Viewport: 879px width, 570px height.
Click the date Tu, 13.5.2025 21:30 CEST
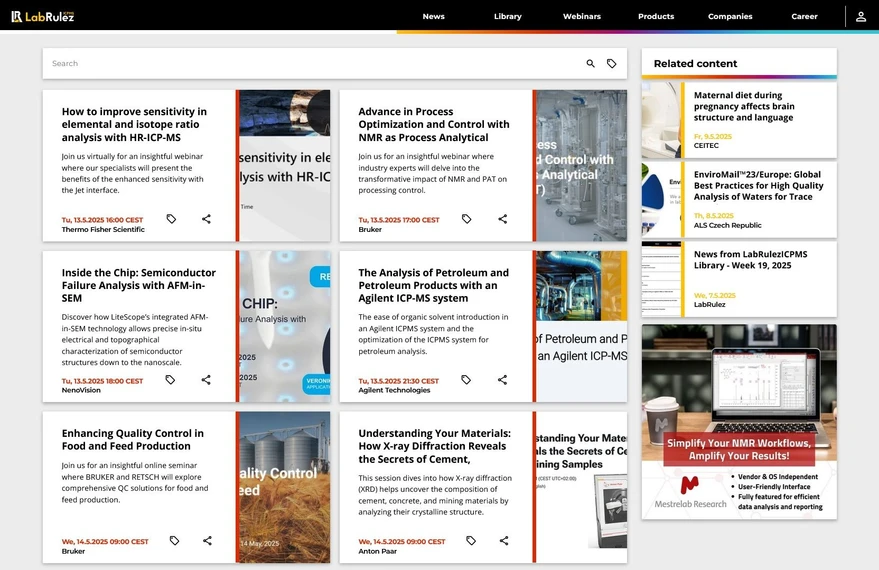(x=399, y=381)
